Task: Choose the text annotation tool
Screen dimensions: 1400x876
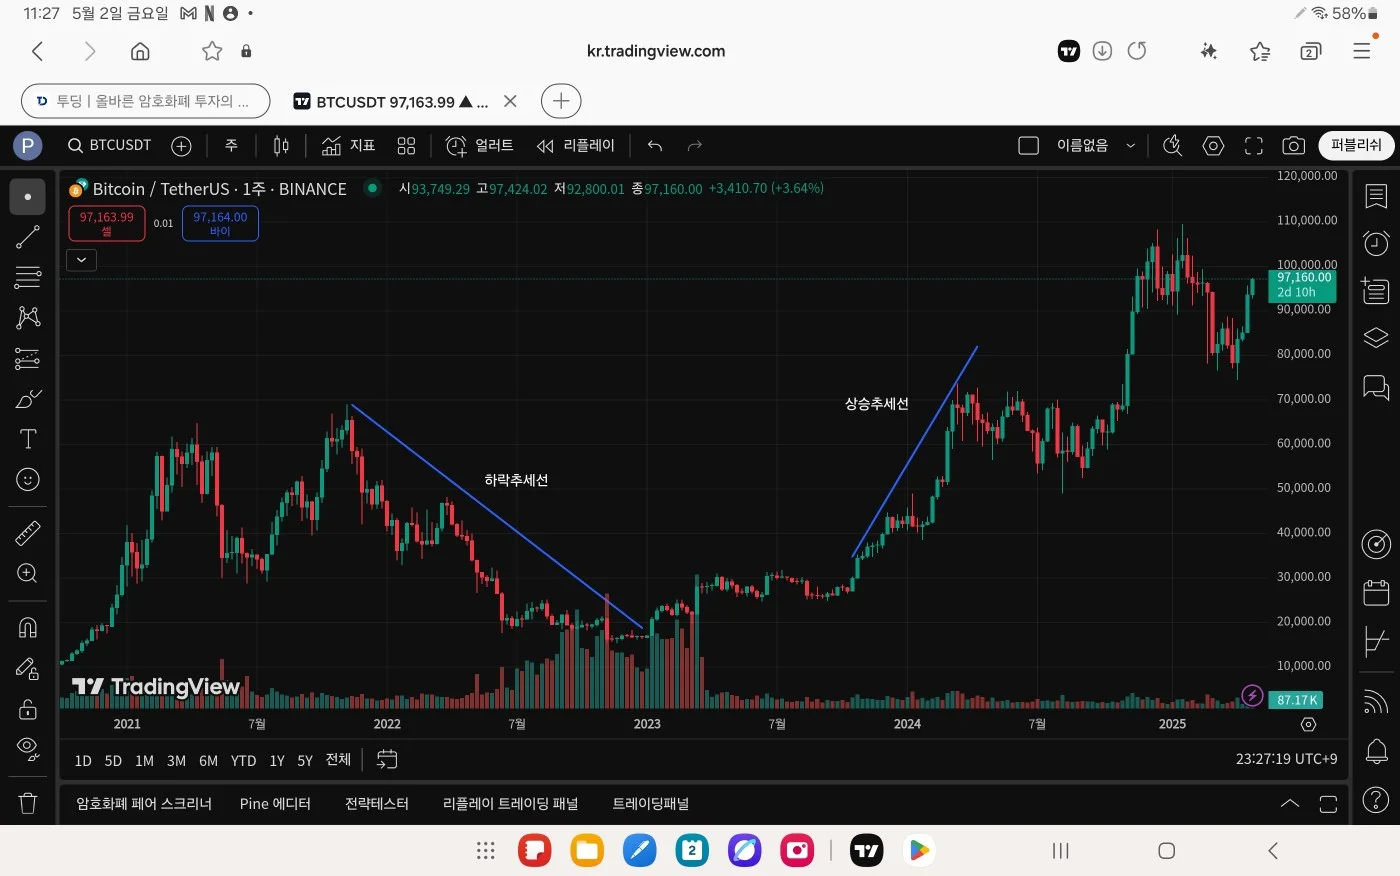Action: click(28, 439)
